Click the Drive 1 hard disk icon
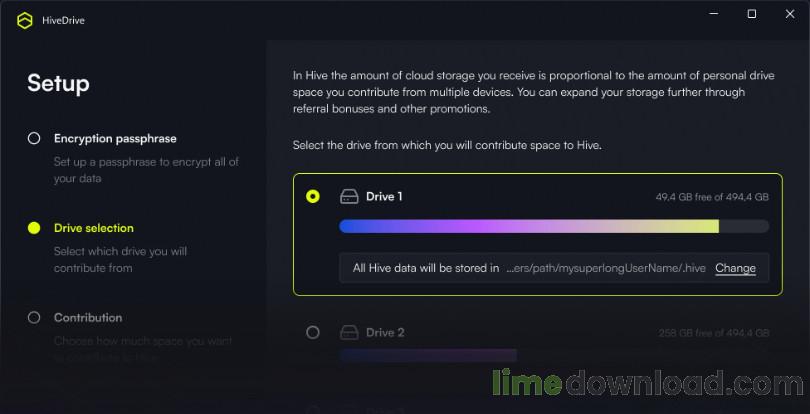The height and width of the screenshot is (414, 810). click(349, 197)
